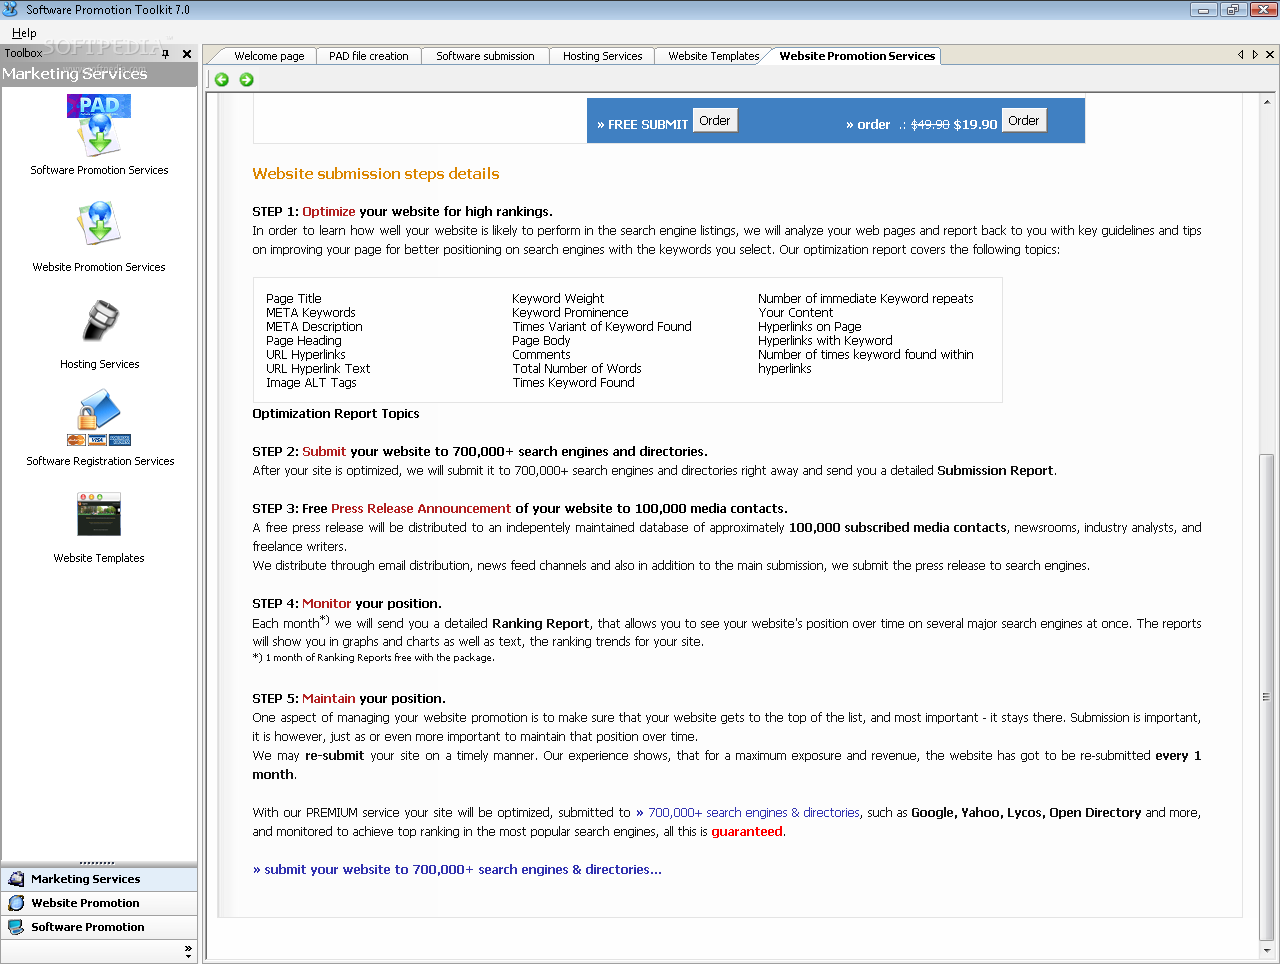
Task: Click the Keyword Weight topic entry
Action: coord(558,298)
